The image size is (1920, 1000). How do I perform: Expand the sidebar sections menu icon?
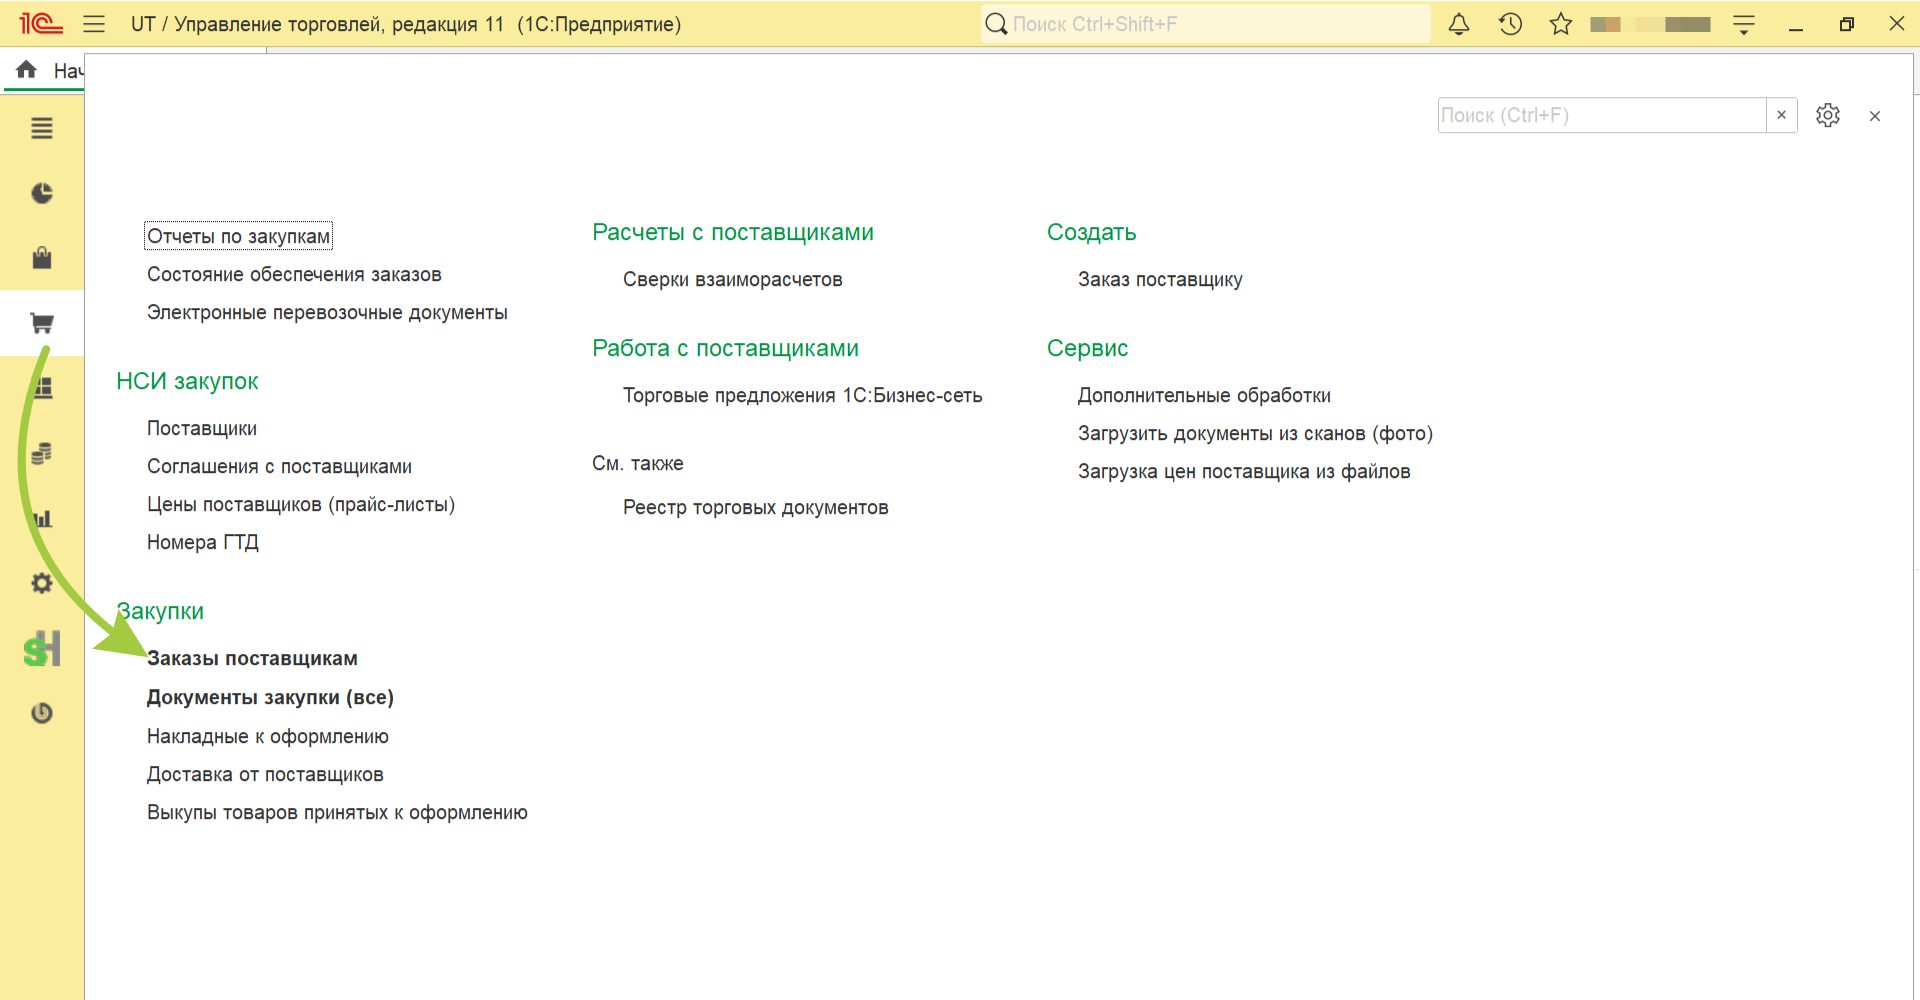pyautogui.click(x=42, y=128)
